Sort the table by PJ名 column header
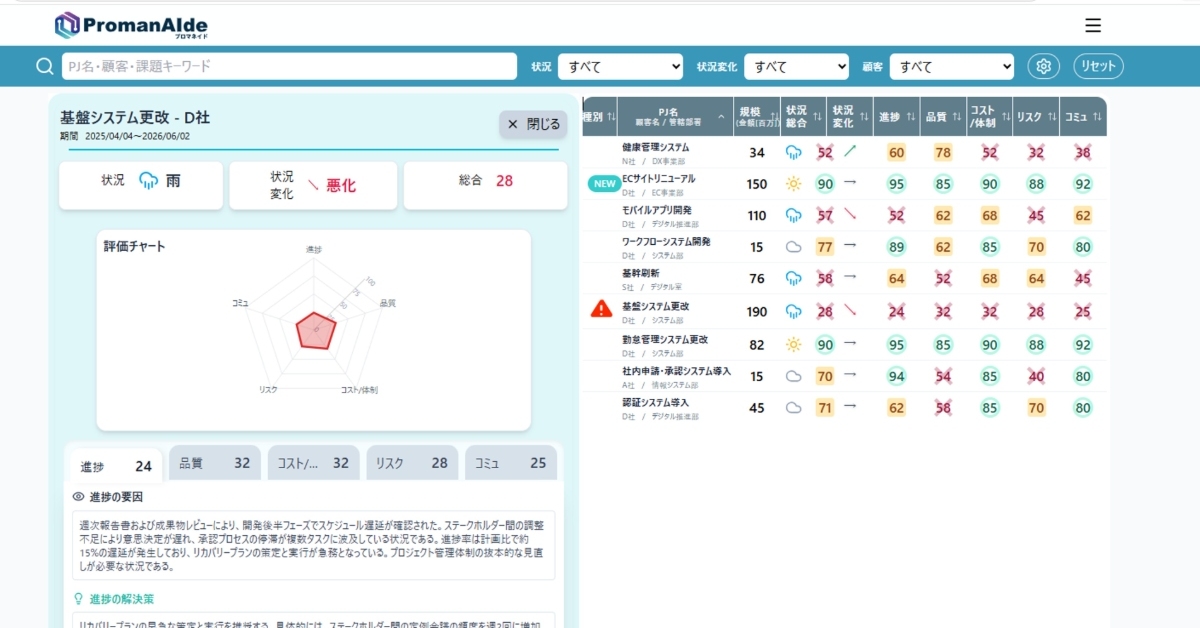1200x628 pixels. (x=675, y=116)
